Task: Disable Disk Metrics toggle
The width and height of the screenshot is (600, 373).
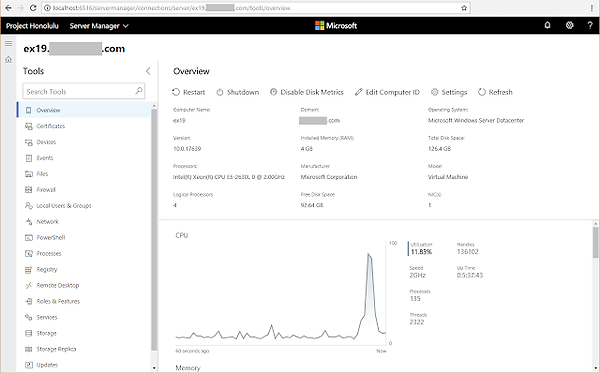Action: [307, 92]
